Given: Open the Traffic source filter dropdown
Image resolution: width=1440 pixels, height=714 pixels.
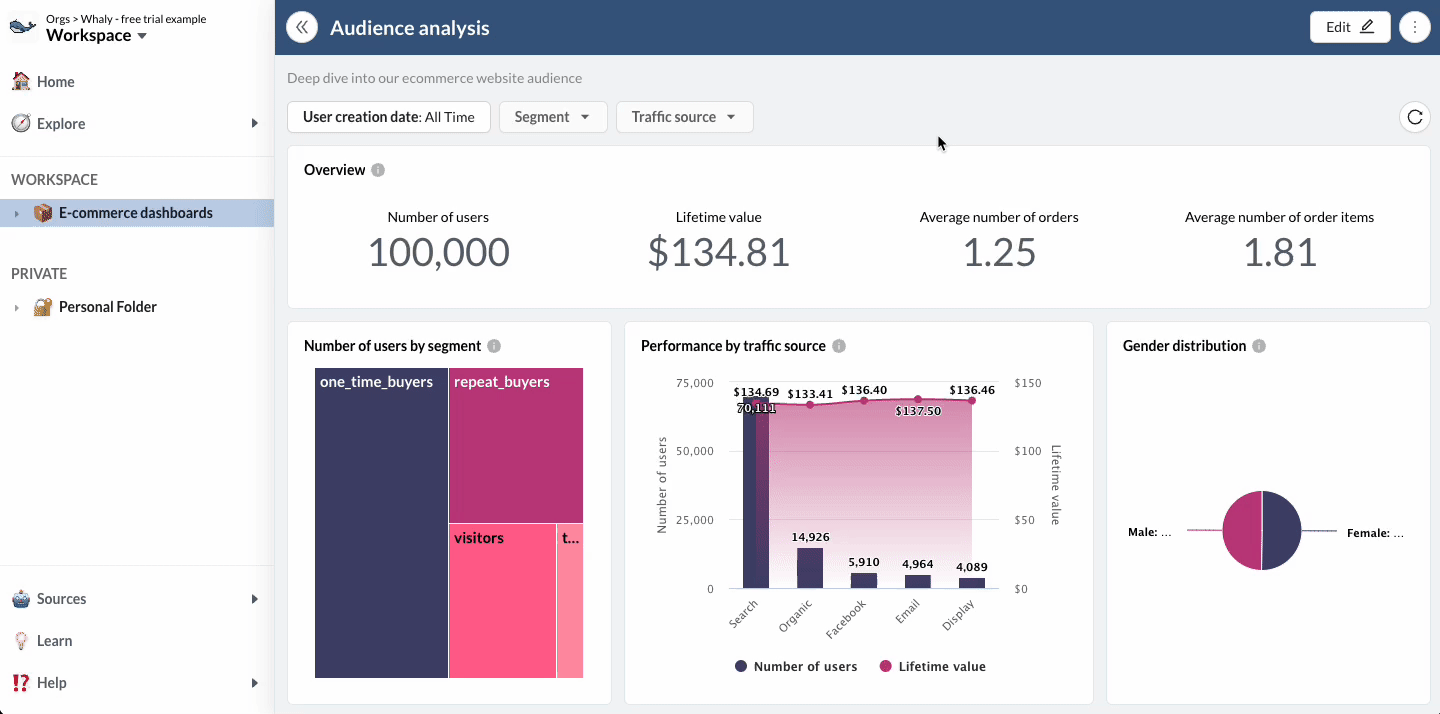Looking at the screenshot, I should [684, 117].
